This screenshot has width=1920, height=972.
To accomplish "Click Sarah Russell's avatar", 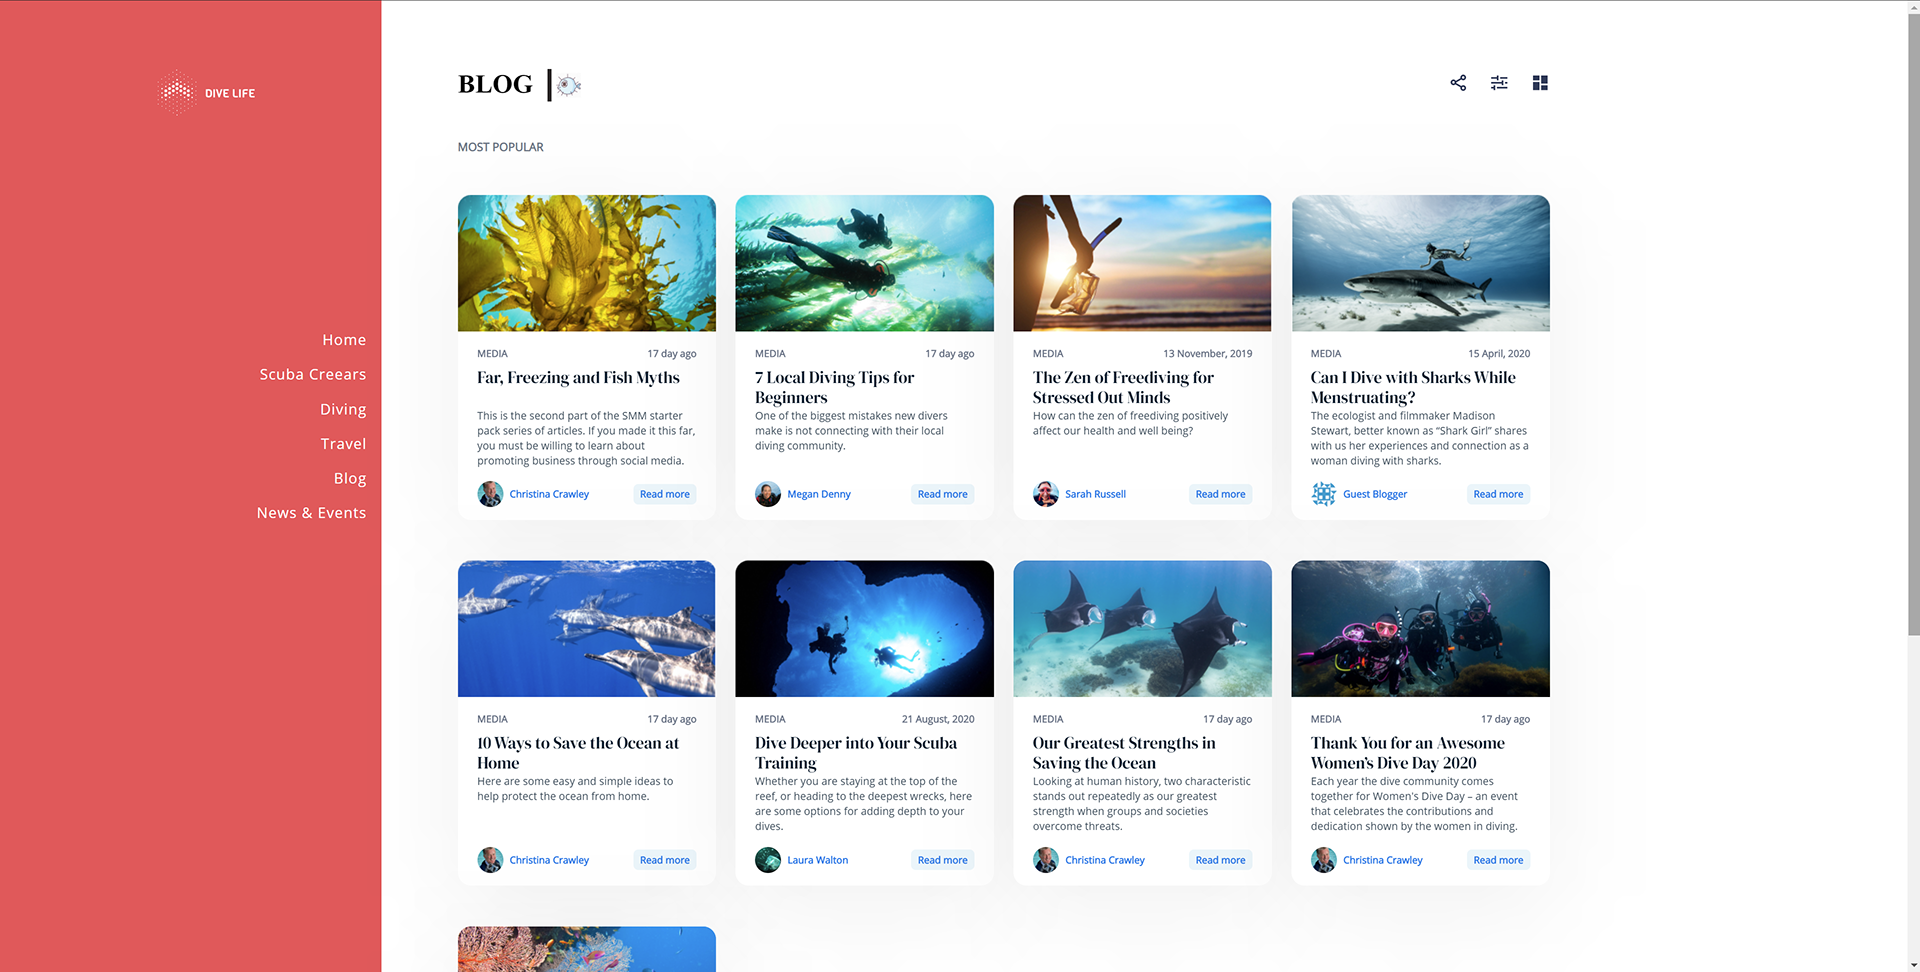I will click(1046, 494).
